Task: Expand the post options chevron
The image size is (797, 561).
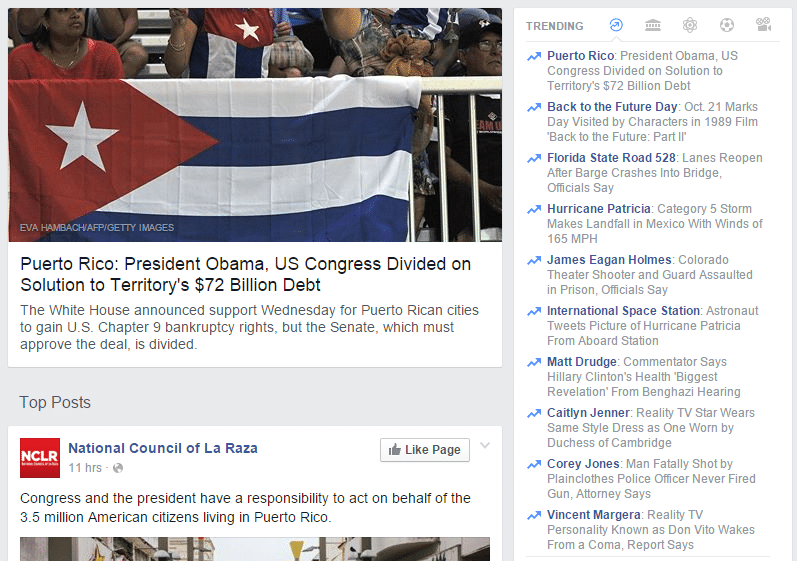Action: click(x=485, y=446)
